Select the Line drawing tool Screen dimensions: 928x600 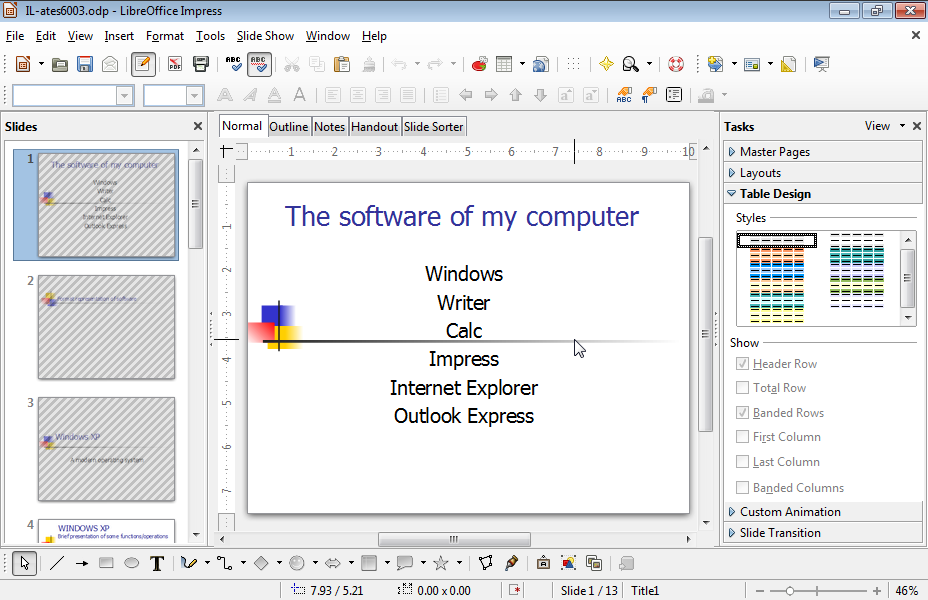coord(57,563)
